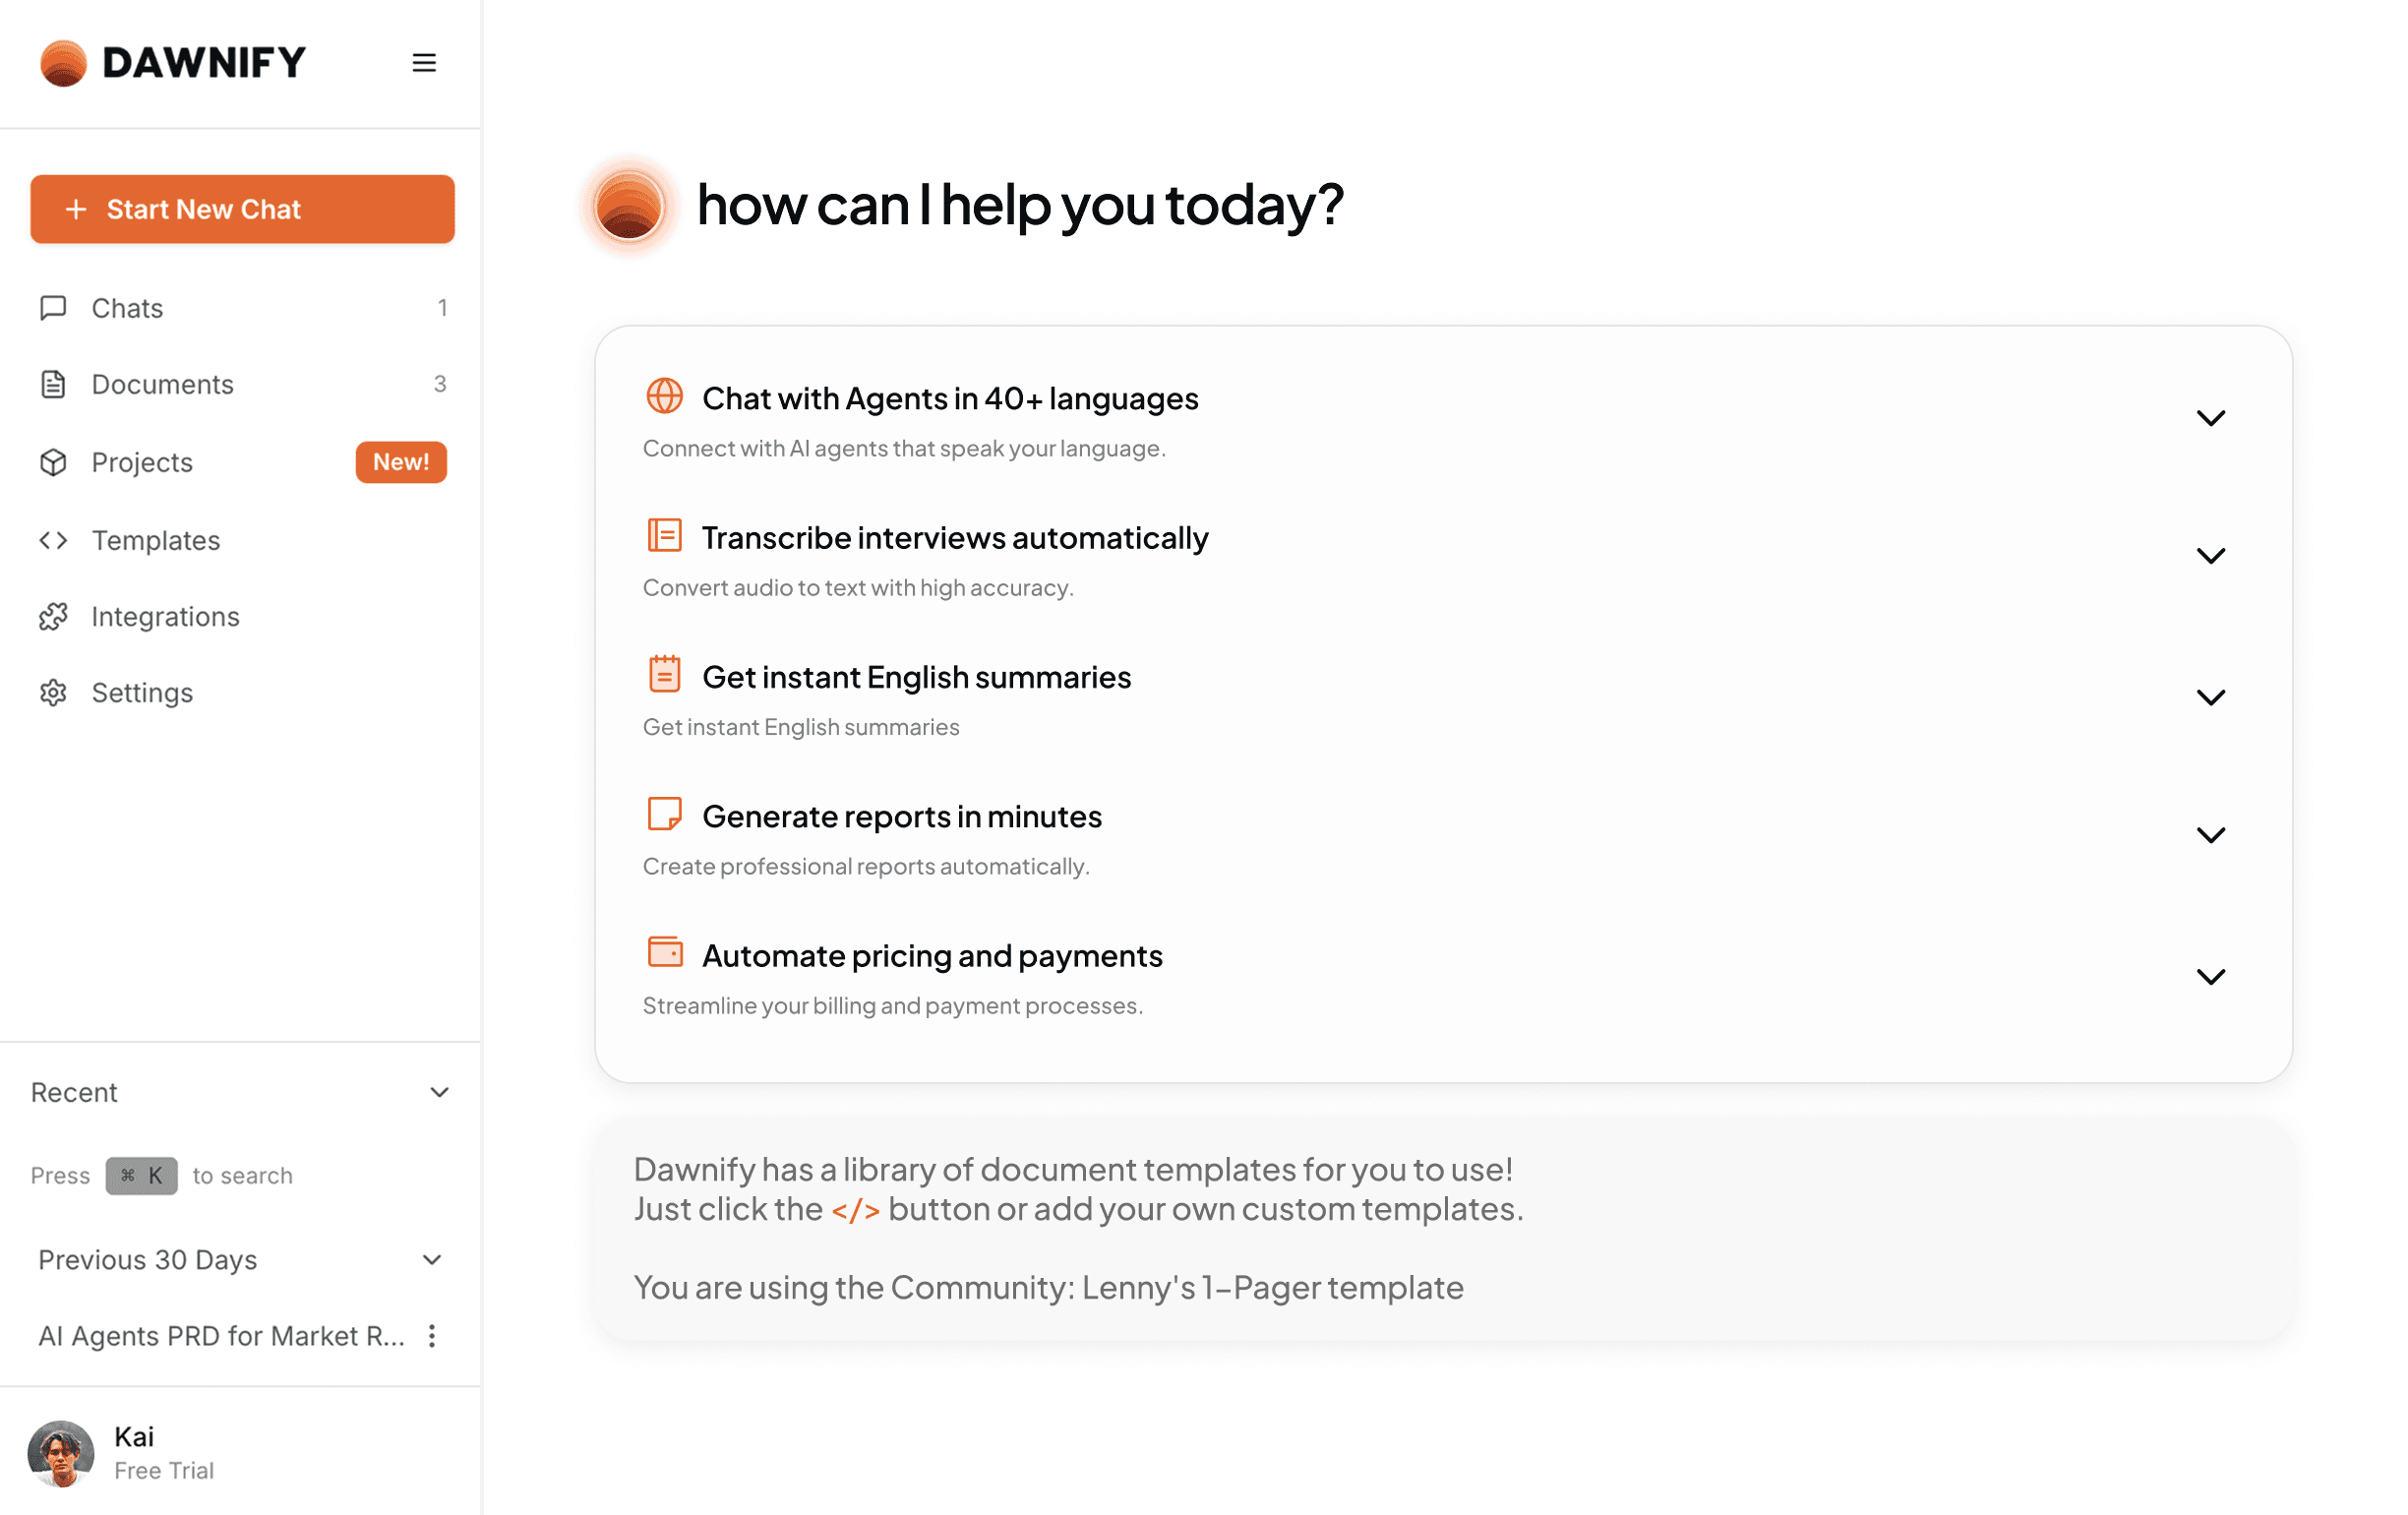Select the Documents icon in sidebar
This screenshot has height=1515, width=2408.
point(54,384)
